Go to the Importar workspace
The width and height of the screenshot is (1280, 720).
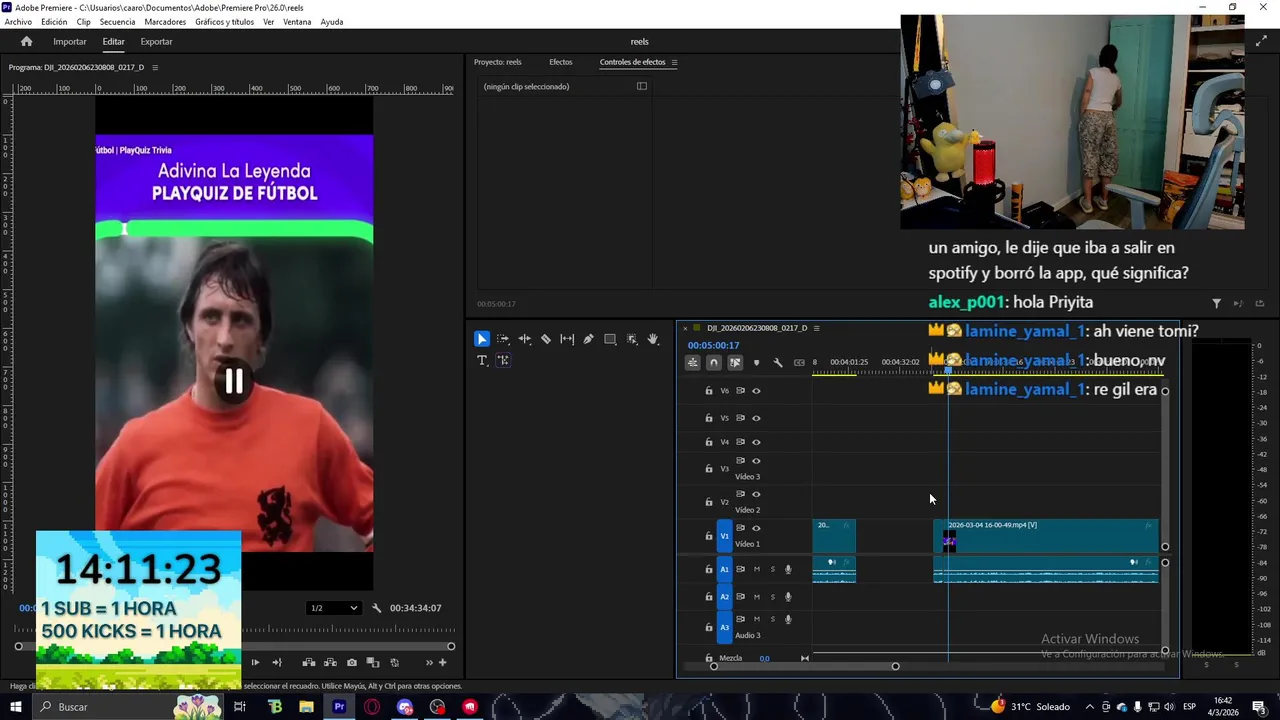point(70,41)
